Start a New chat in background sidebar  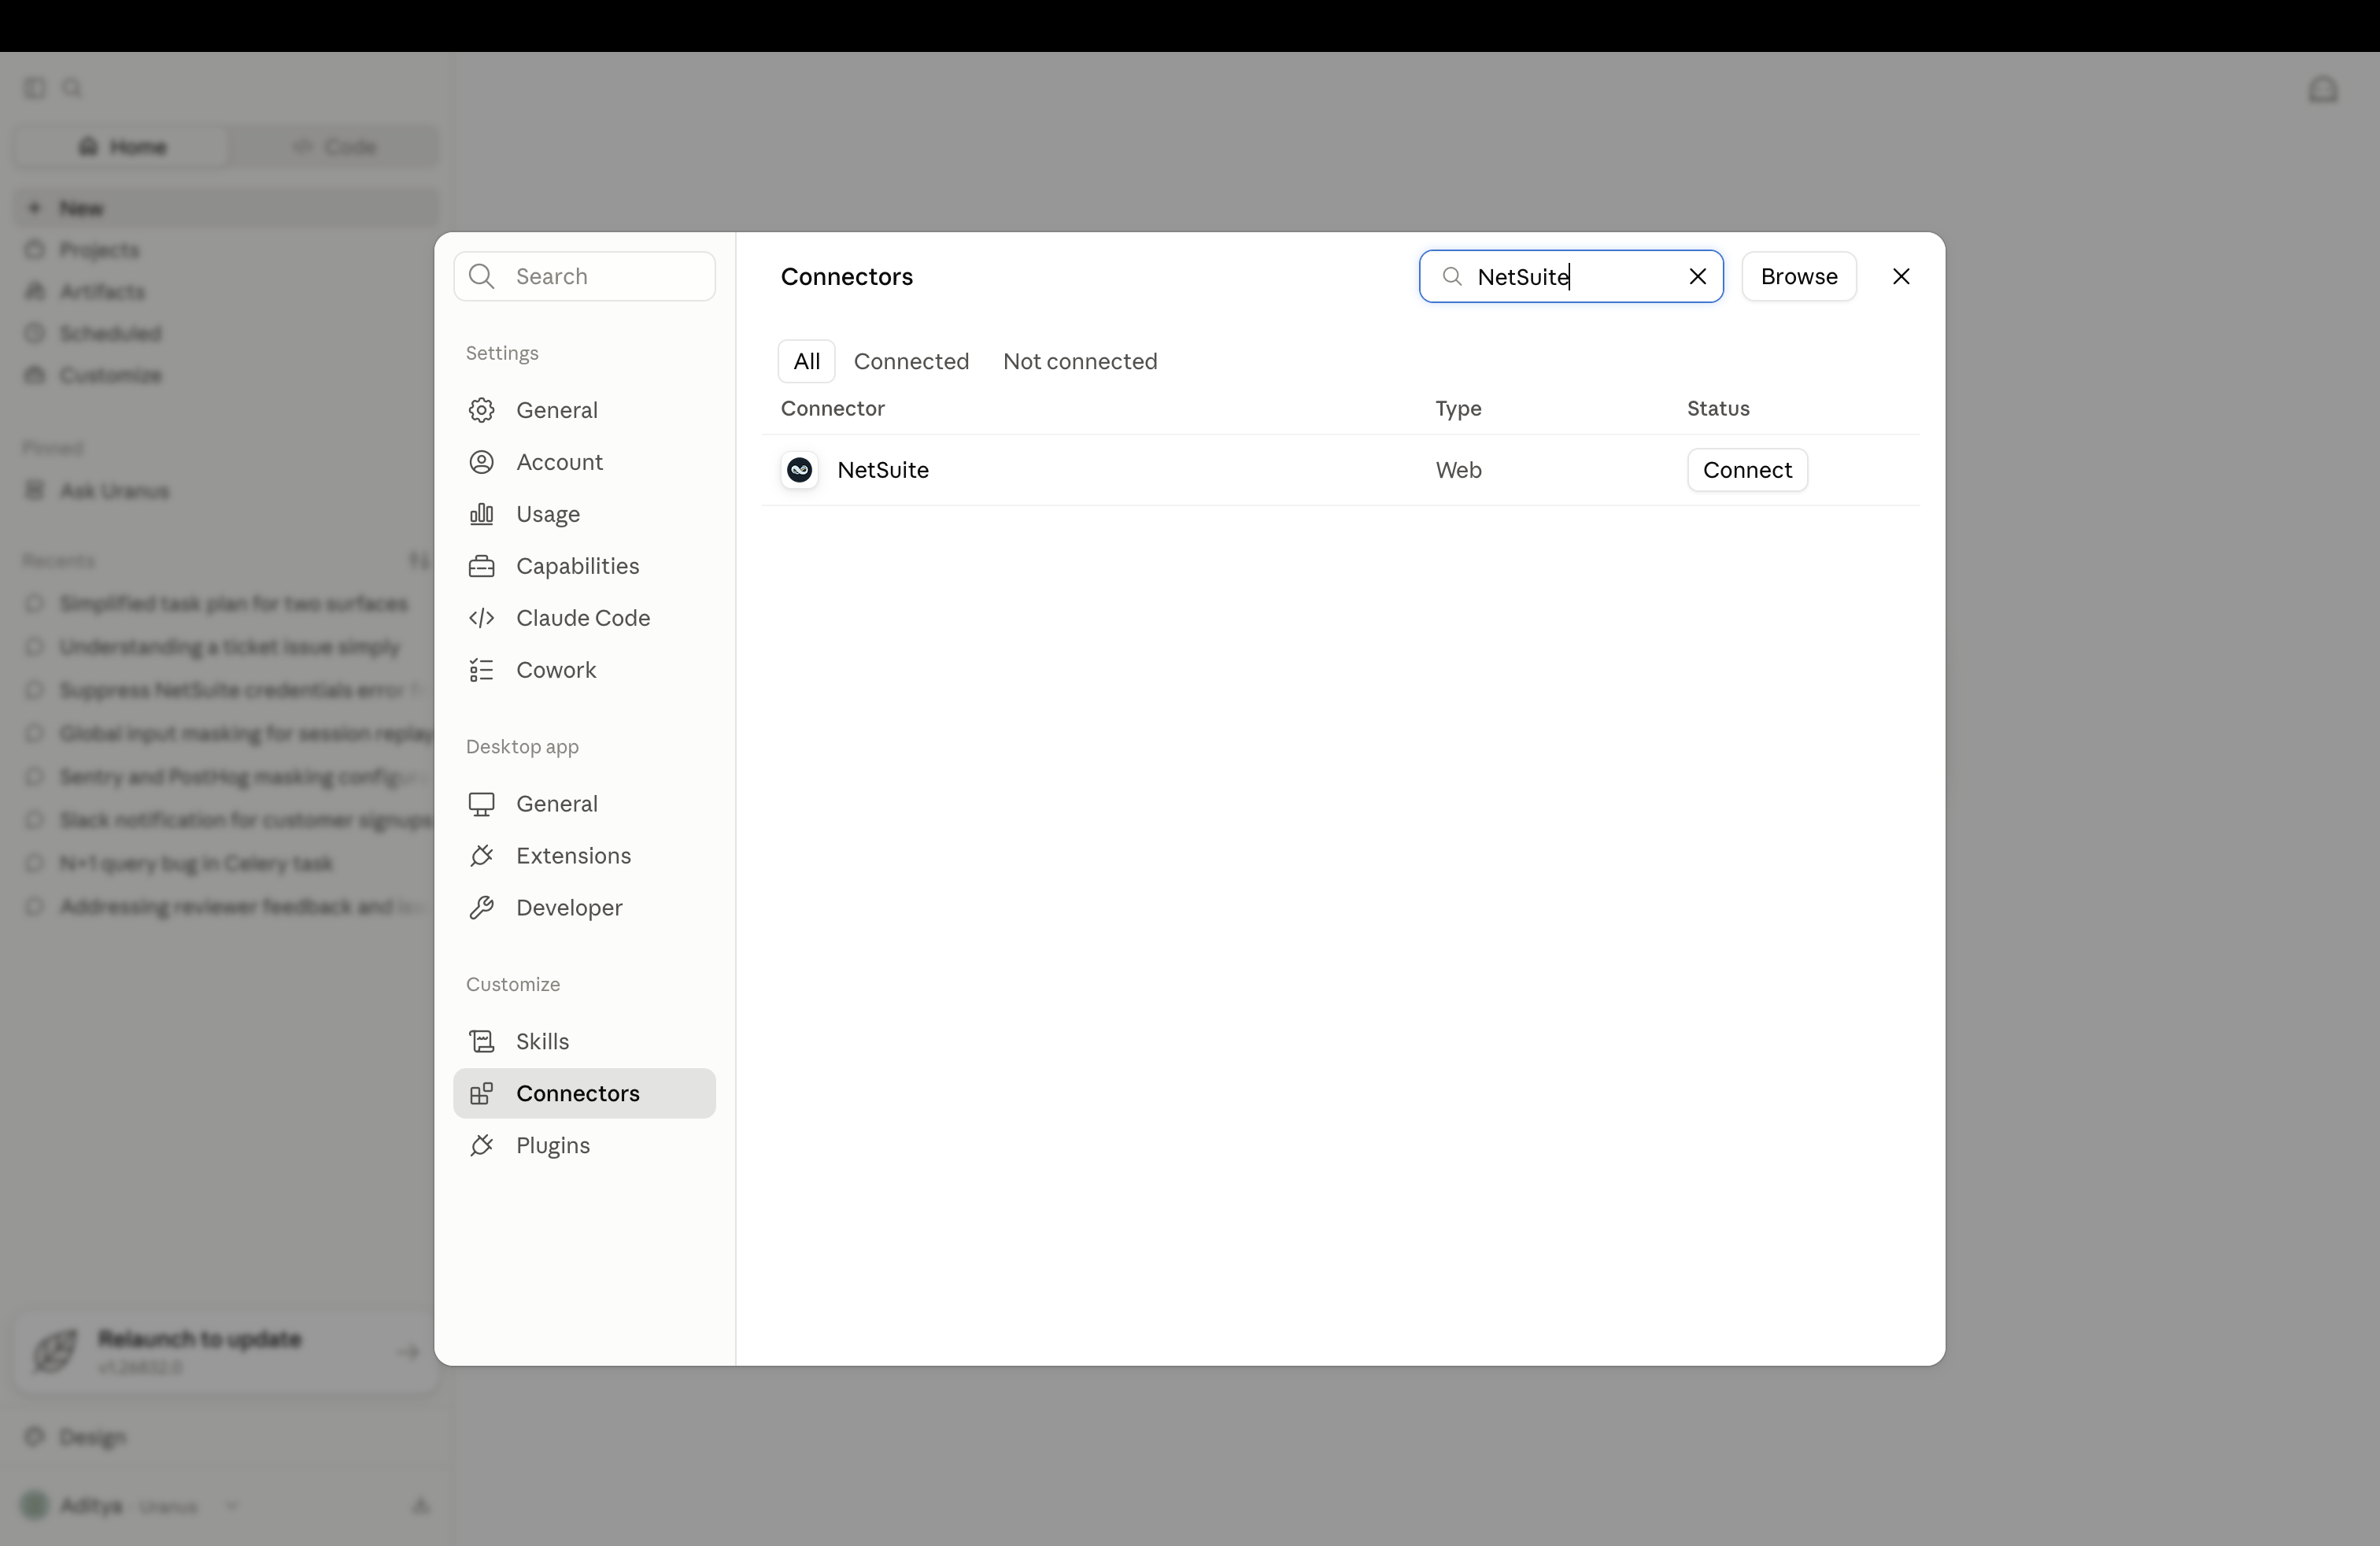tap(226, 208)
